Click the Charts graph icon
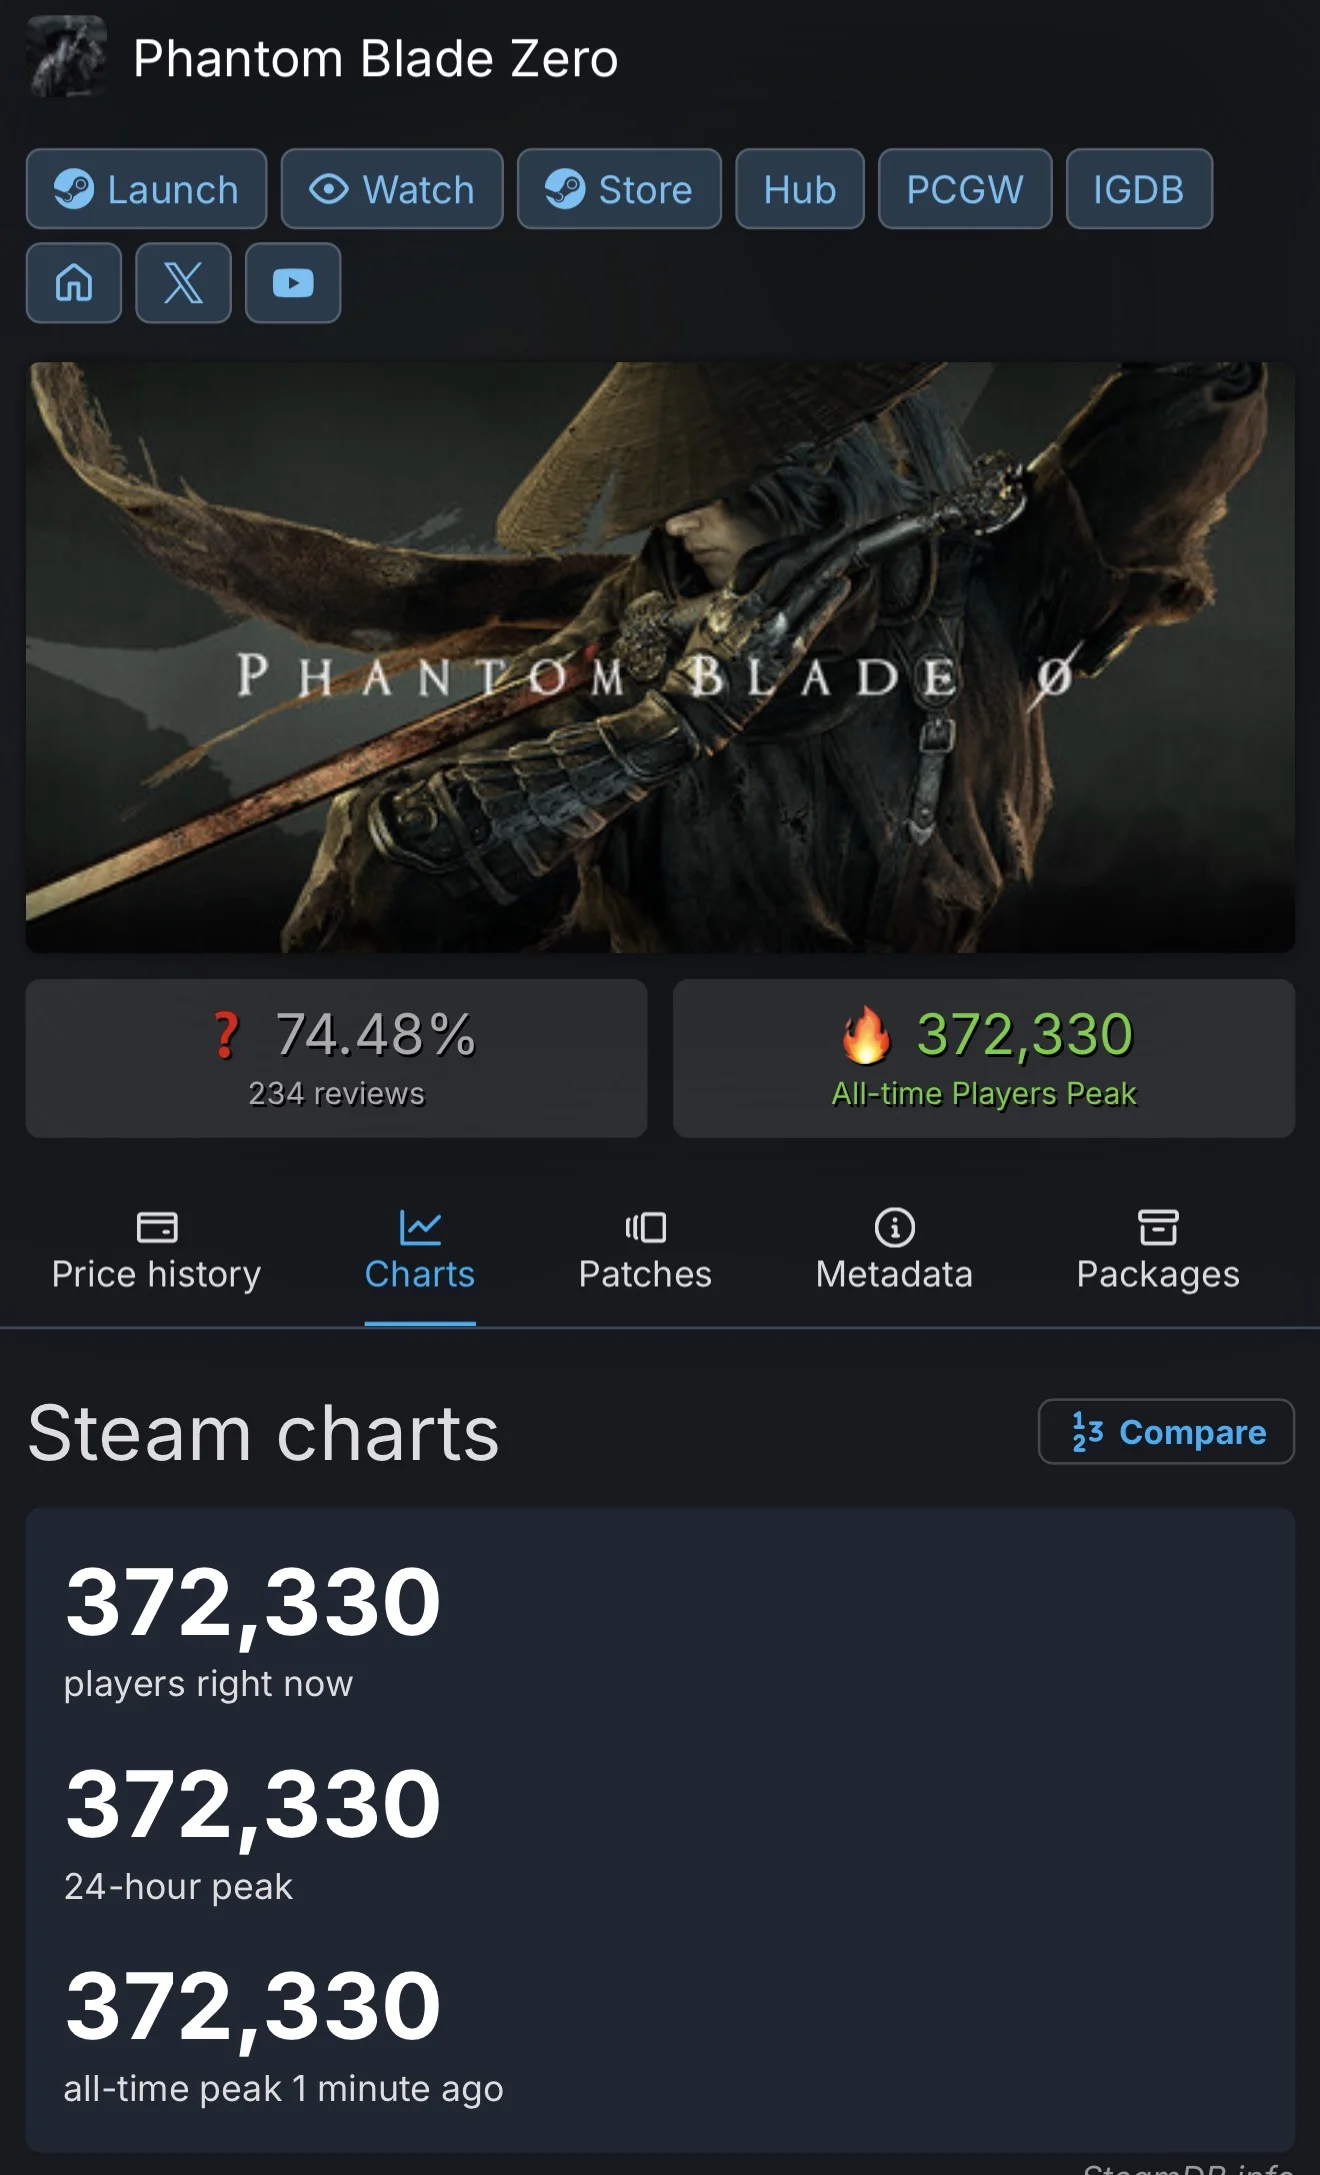This screenshot has height=2175, width=1320. (x=420, y=1227)
